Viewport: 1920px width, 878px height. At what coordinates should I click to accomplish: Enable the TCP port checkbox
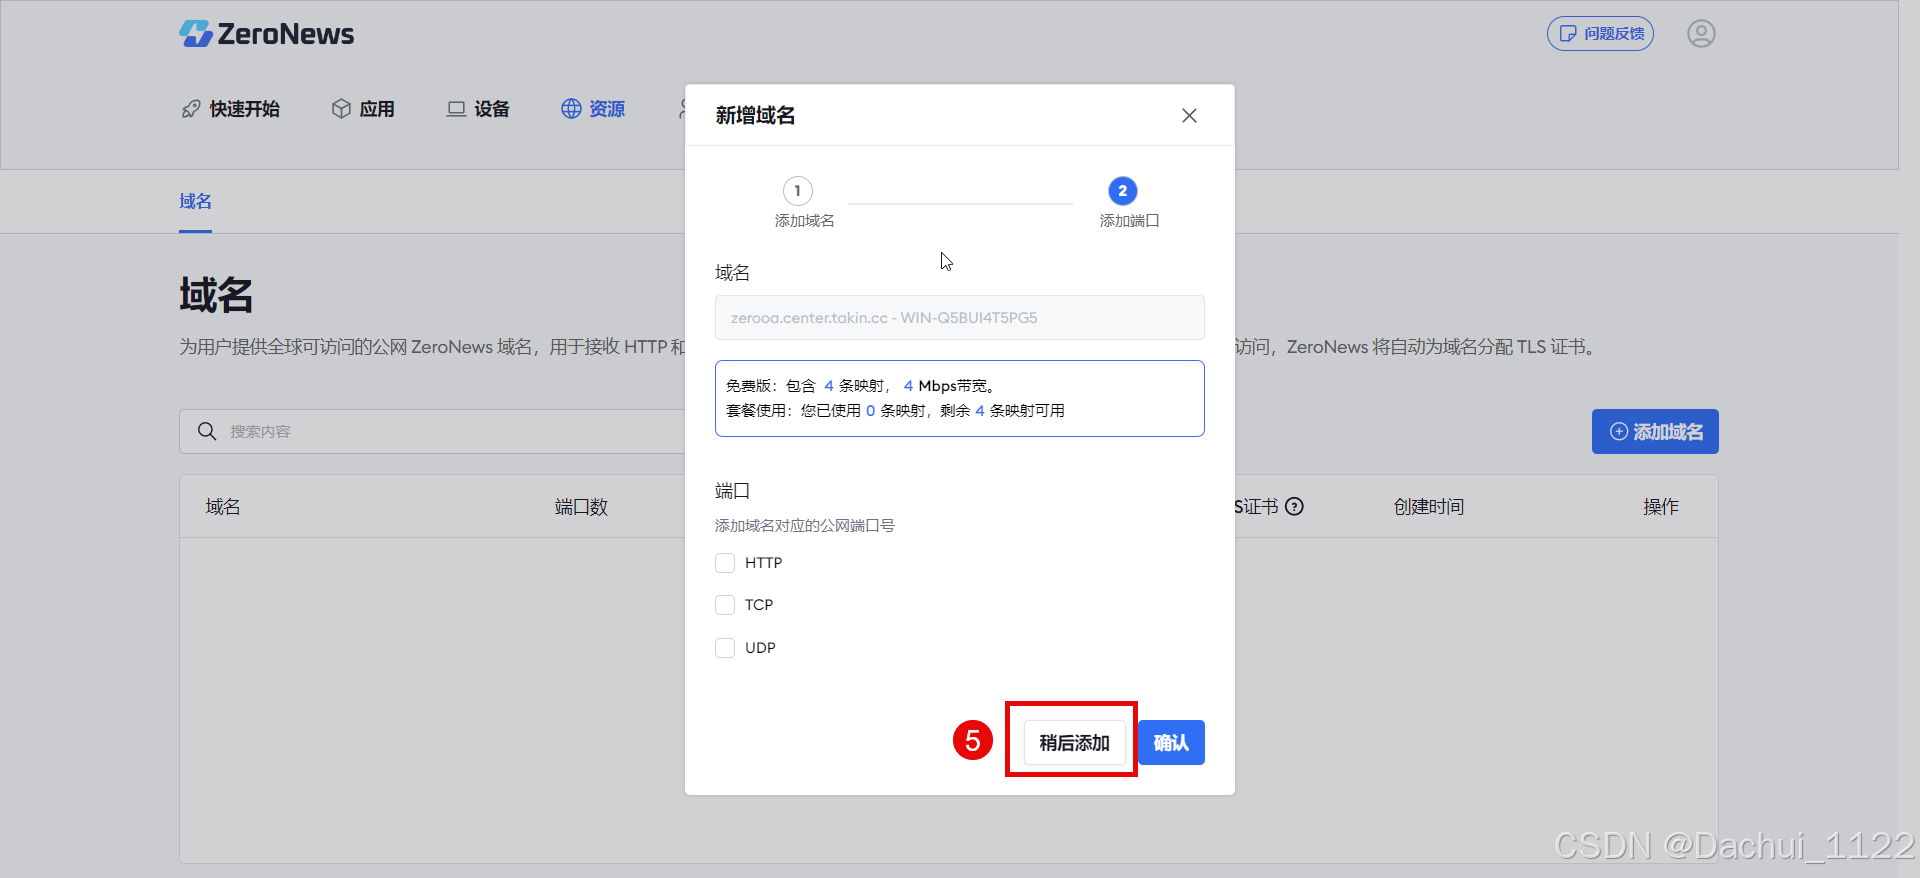click(x=725, y=605)
